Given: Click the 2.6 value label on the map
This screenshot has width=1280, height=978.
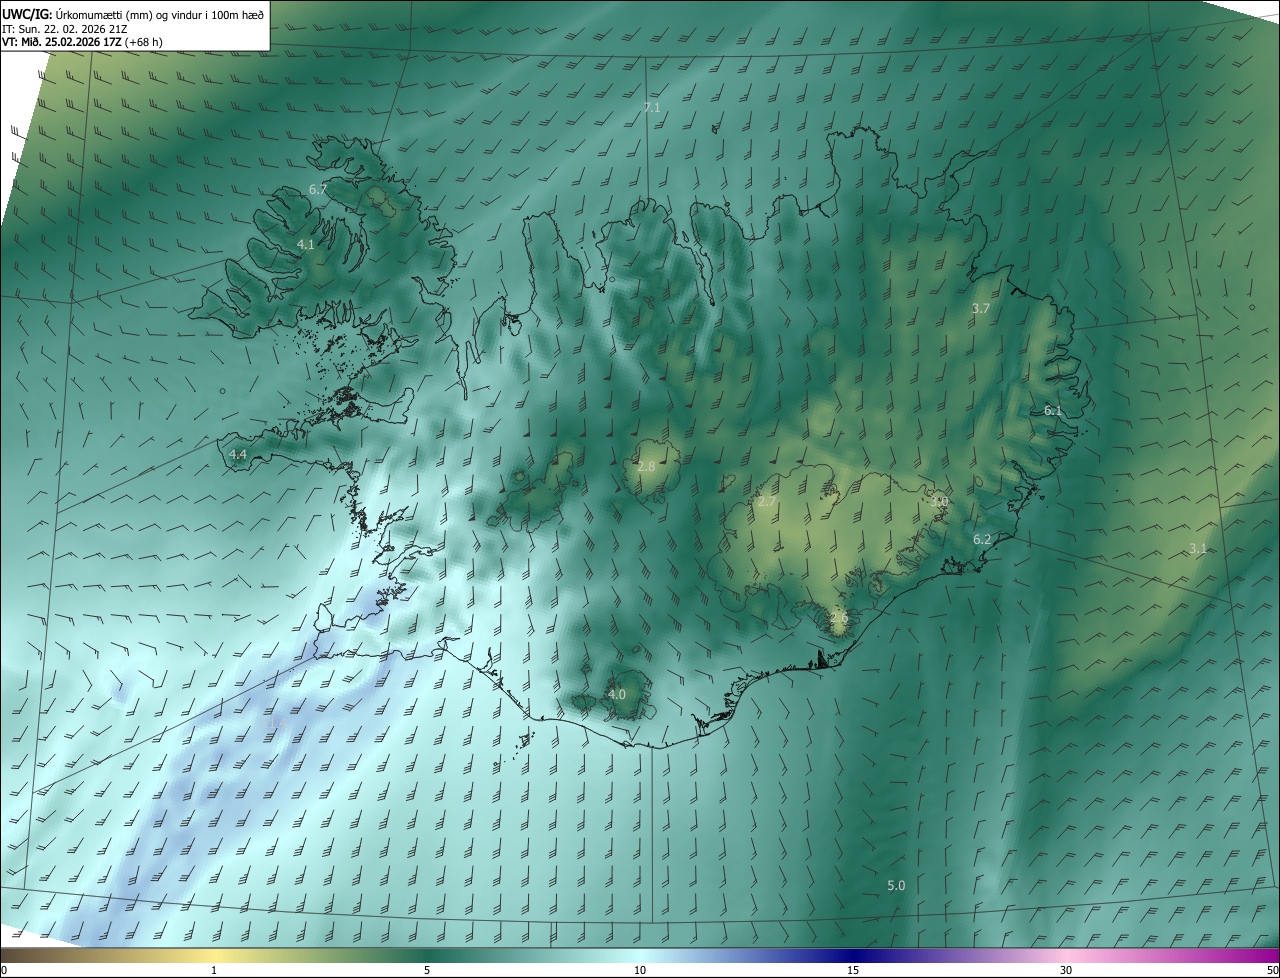Looking at the screenshot, I should coord(838,619).
